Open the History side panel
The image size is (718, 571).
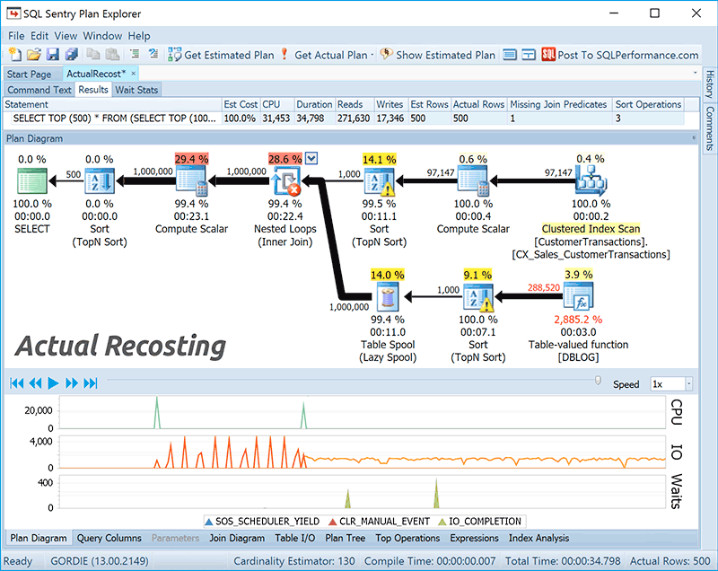click(709, 84)
